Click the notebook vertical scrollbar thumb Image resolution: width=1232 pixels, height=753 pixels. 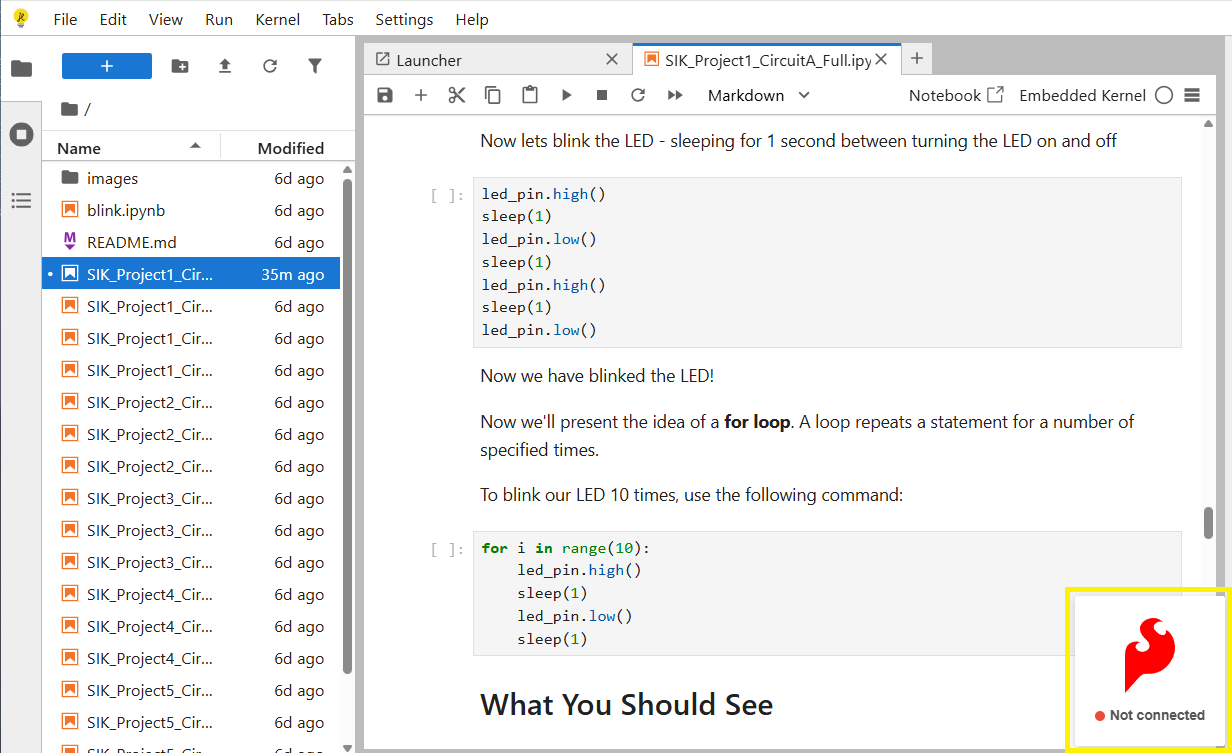[1208, 521]
